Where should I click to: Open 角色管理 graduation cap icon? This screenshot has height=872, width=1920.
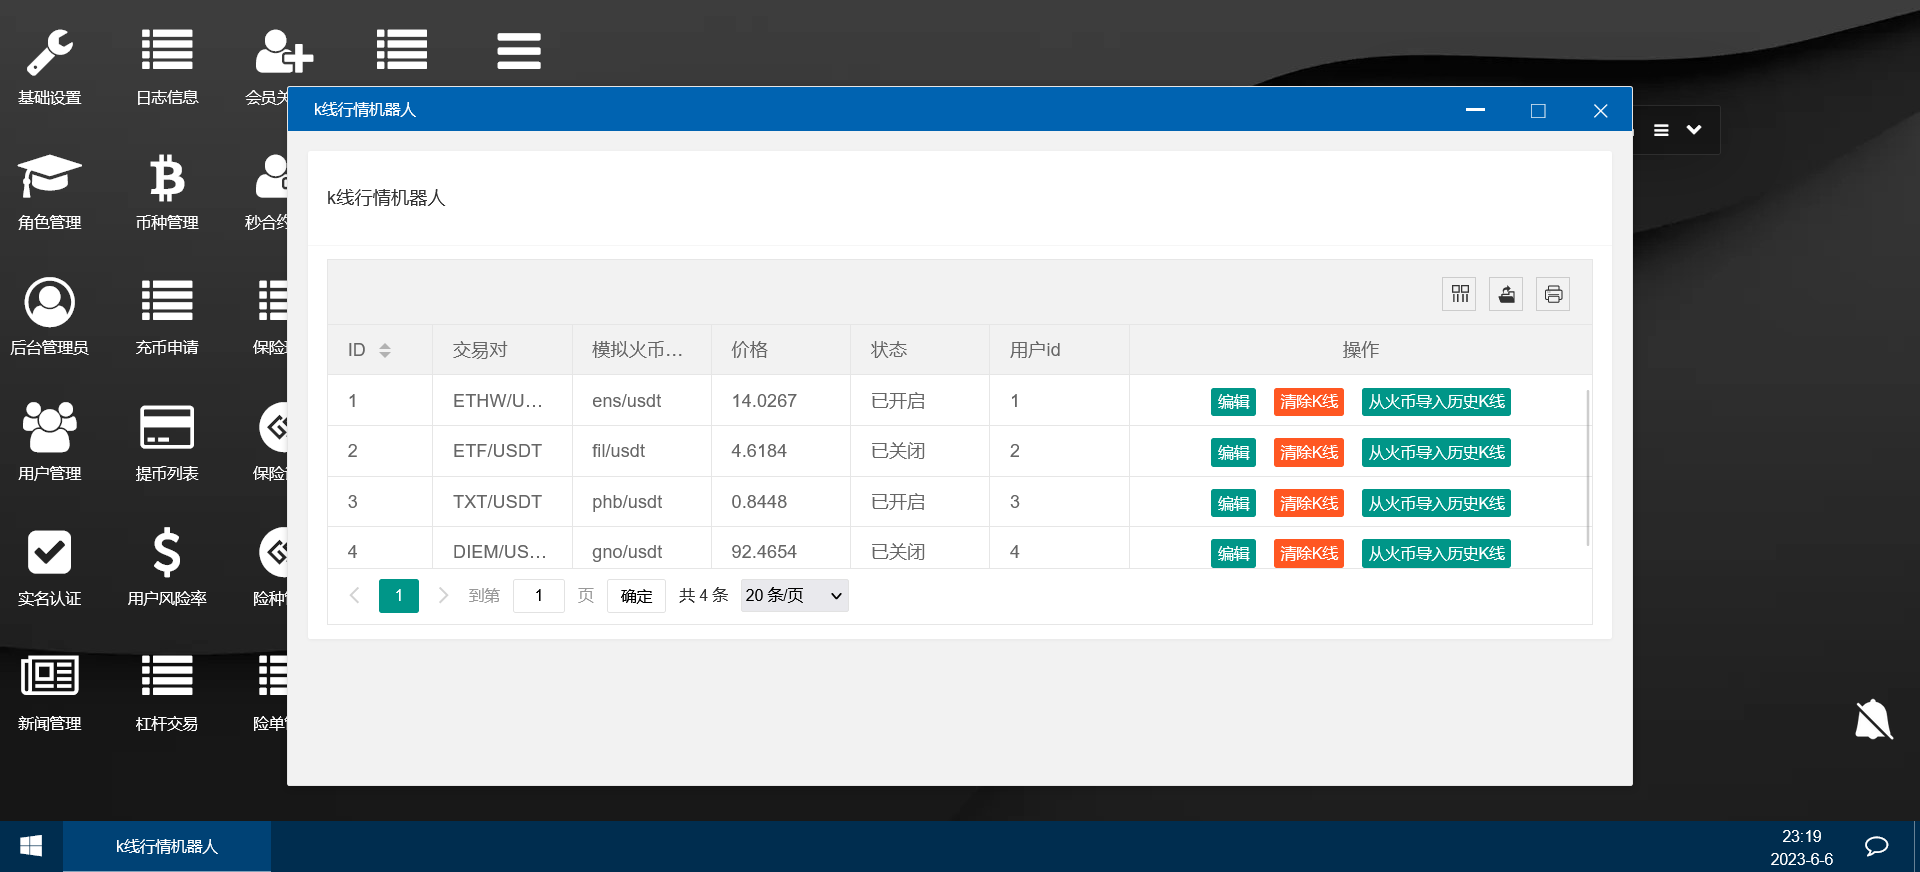click(49, 178)
